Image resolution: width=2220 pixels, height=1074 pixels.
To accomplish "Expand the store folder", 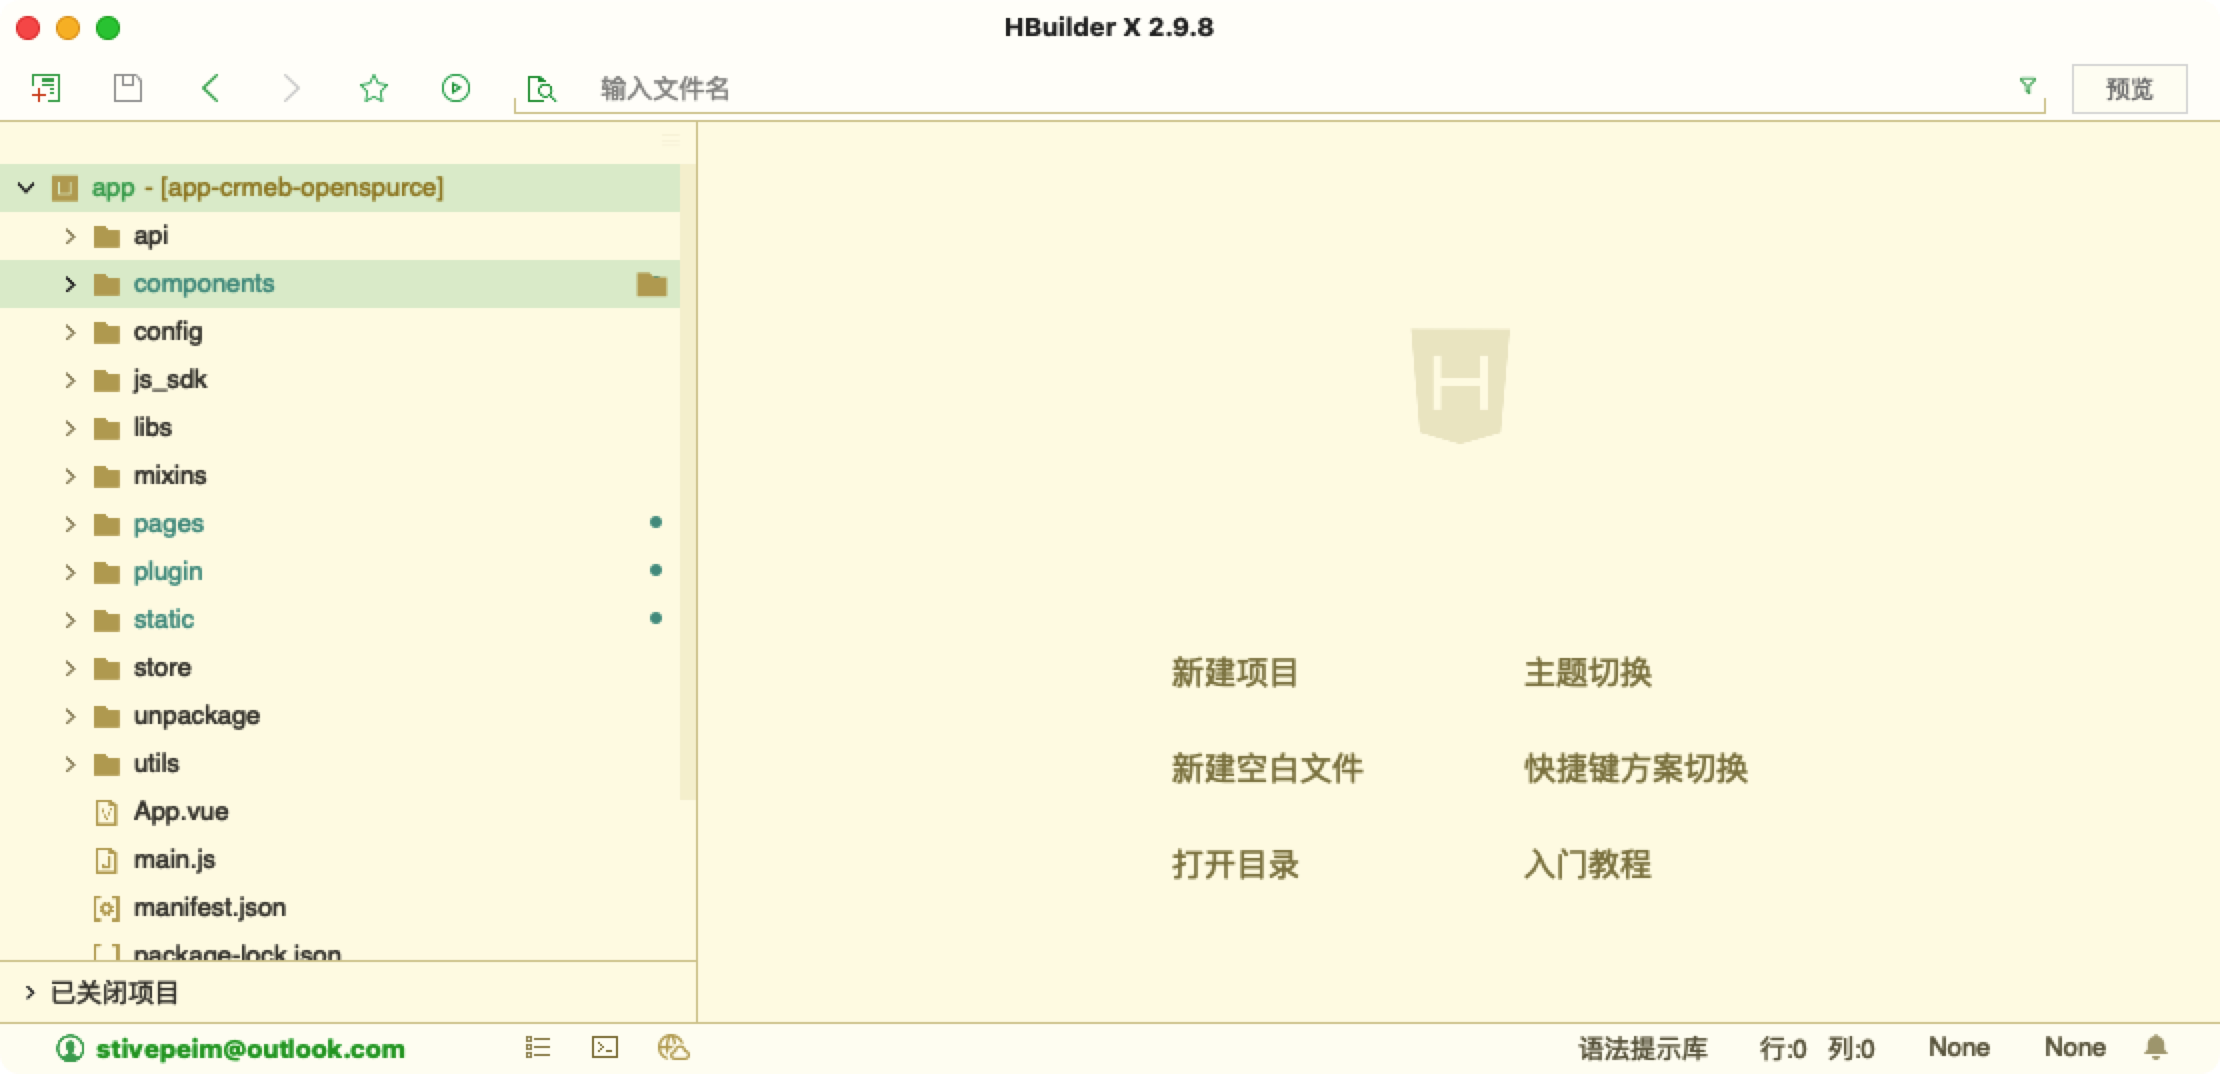I will click(x=70, y=668).
